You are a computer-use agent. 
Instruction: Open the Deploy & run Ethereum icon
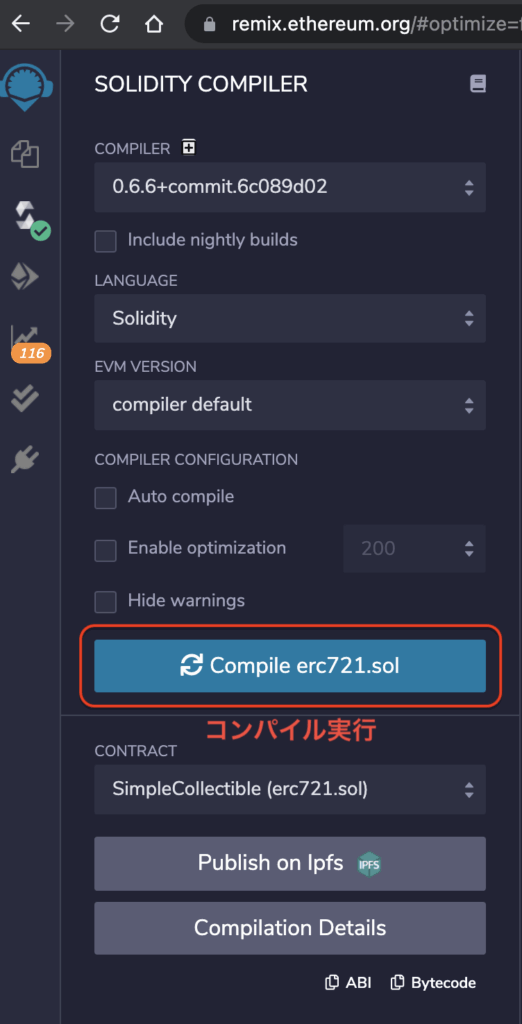pyautogui.click(x=25, y=277)
